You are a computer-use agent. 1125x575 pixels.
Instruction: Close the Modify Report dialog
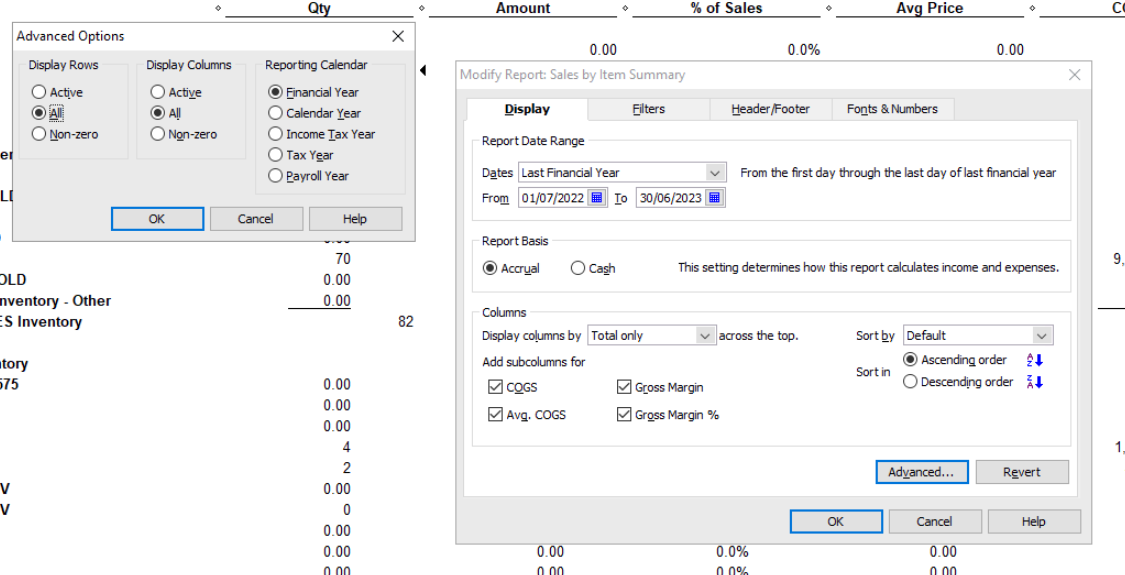pyautogui.click(x=1074, y=75)
